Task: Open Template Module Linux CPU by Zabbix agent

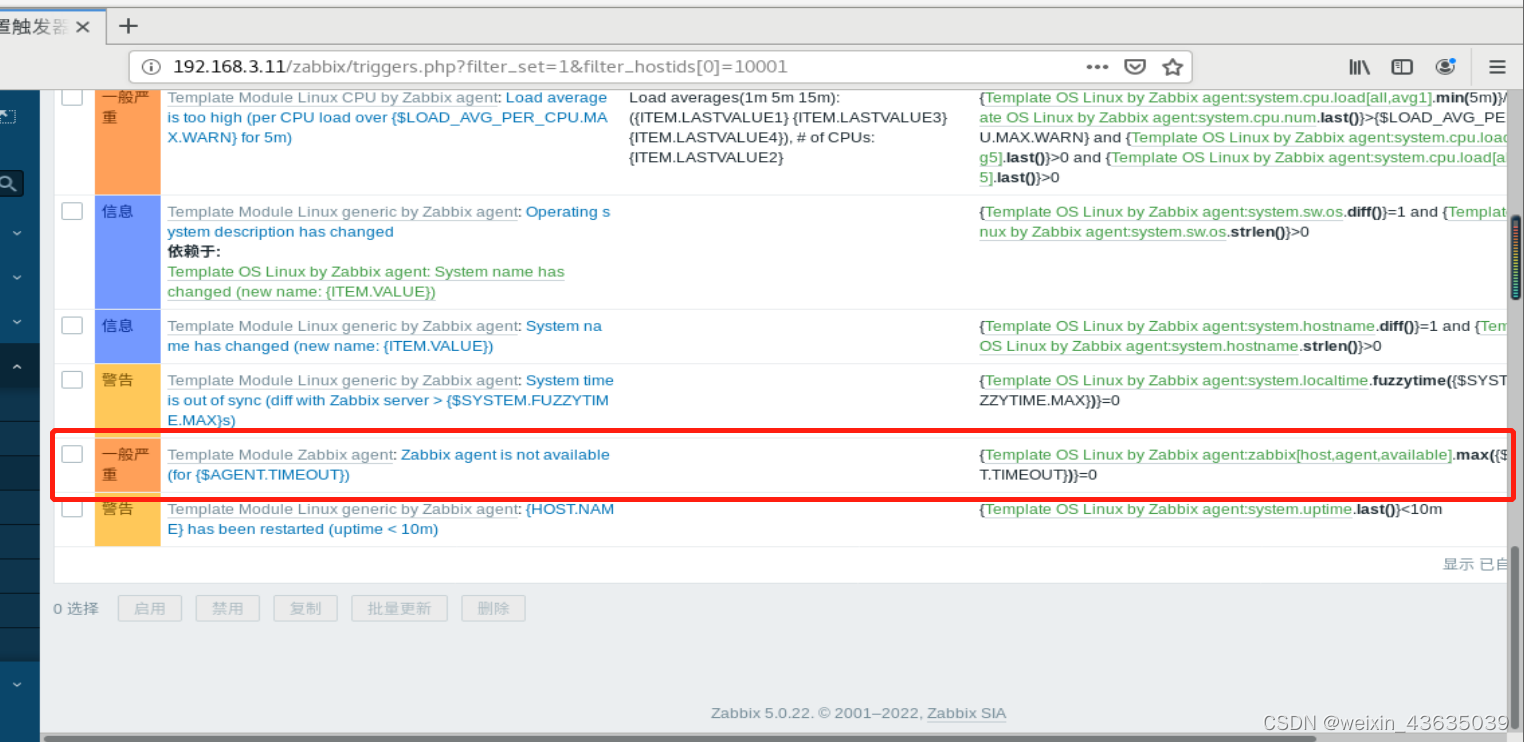Action: coord(332,97)
